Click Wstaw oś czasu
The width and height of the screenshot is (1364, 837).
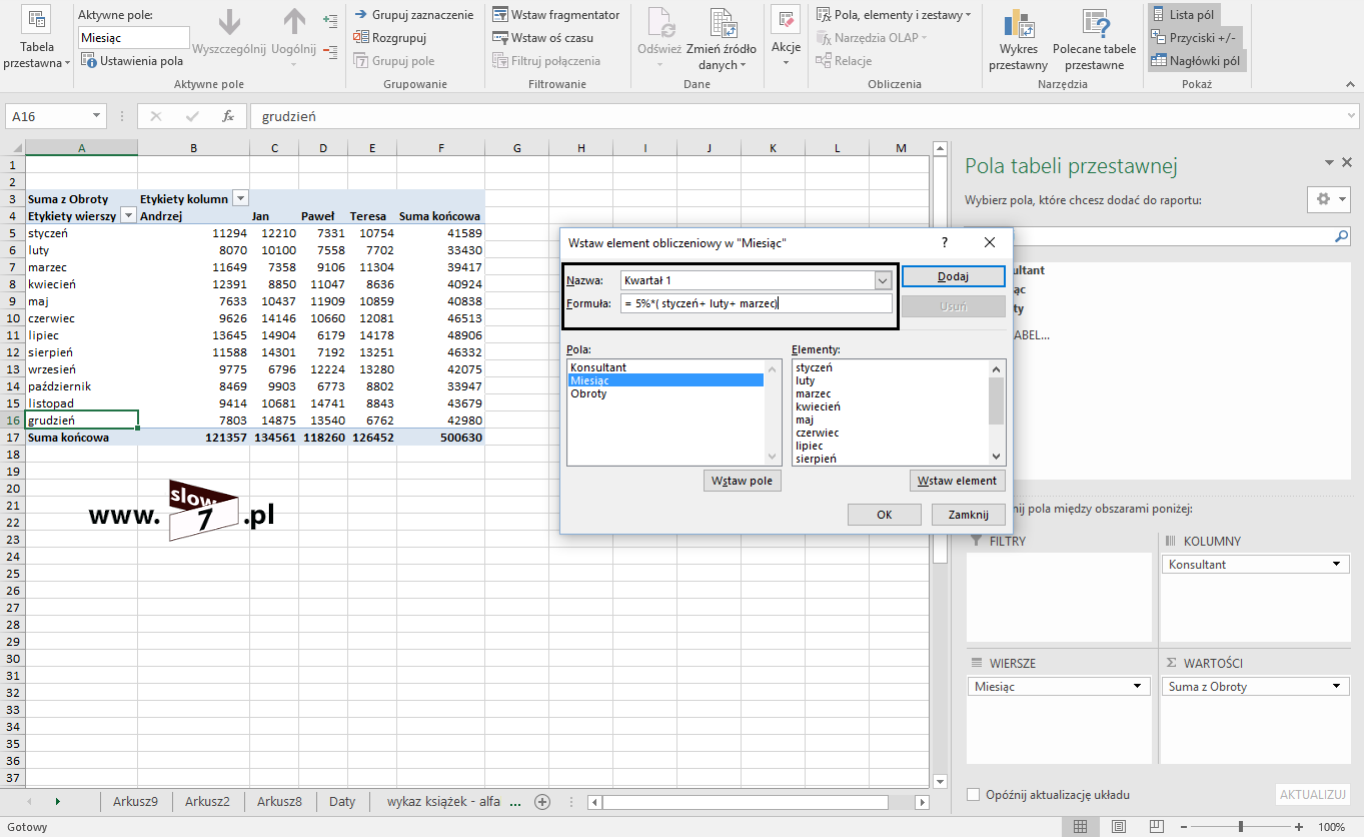543,38
